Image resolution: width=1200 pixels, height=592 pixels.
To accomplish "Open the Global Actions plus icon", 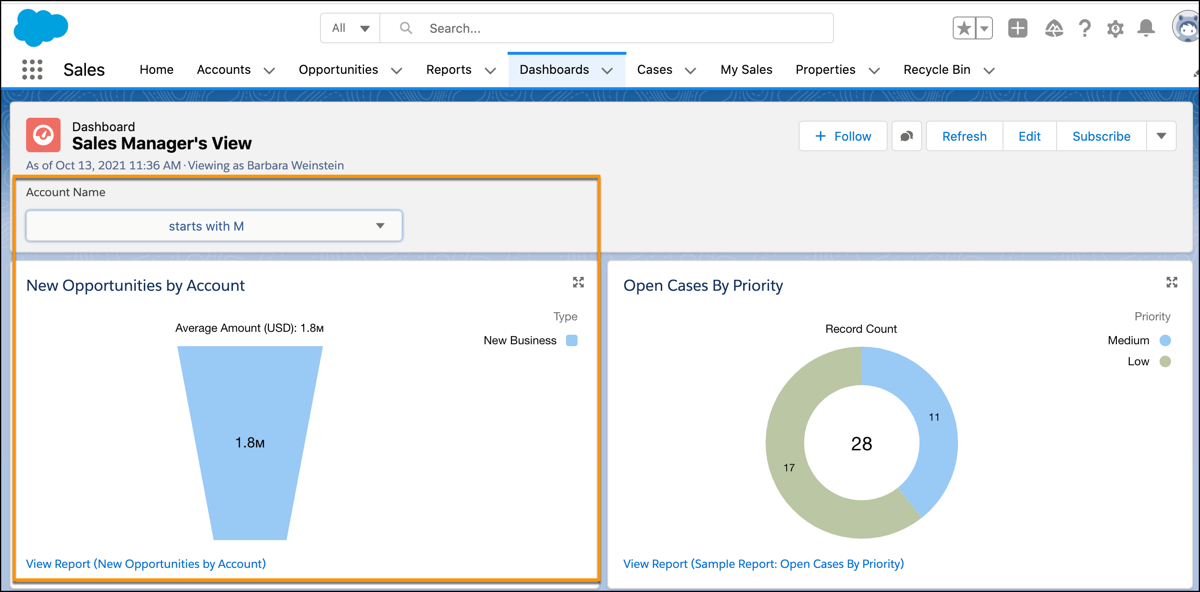I will [1018, 29].
